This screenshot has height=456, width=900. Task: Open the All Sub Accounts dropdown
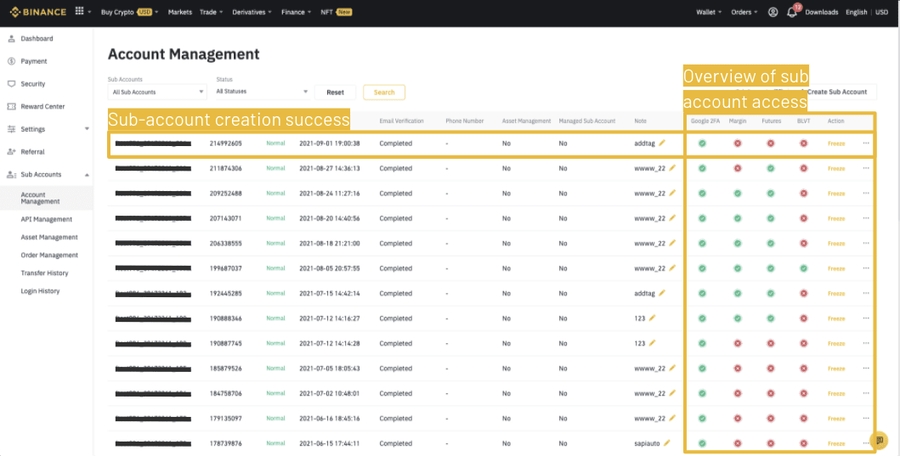click(x=157, y=92)
